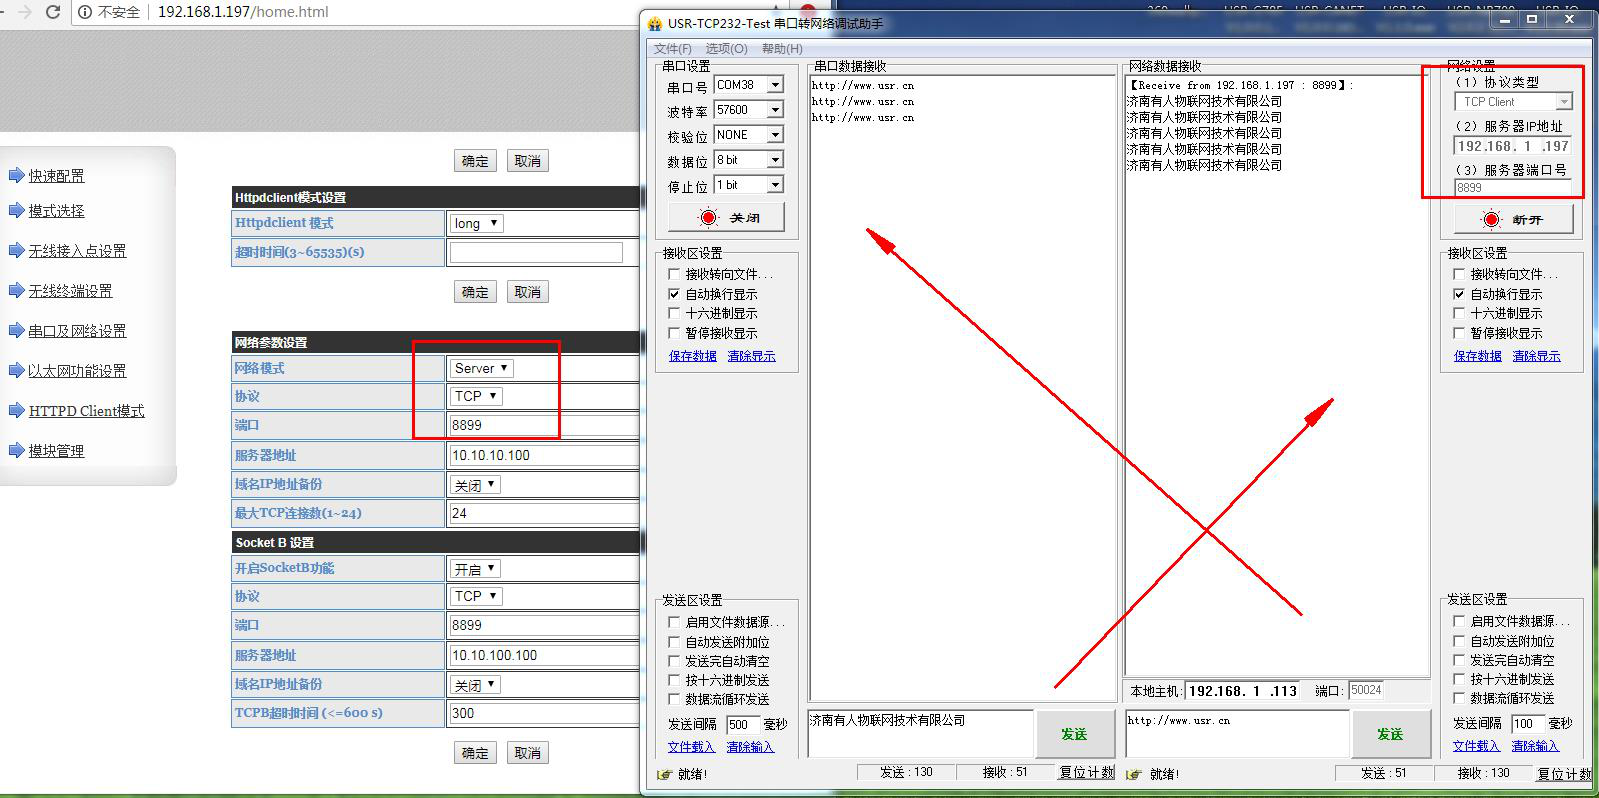
Task: Open the 波特率 baud rate dropdown
Action: 774,110
